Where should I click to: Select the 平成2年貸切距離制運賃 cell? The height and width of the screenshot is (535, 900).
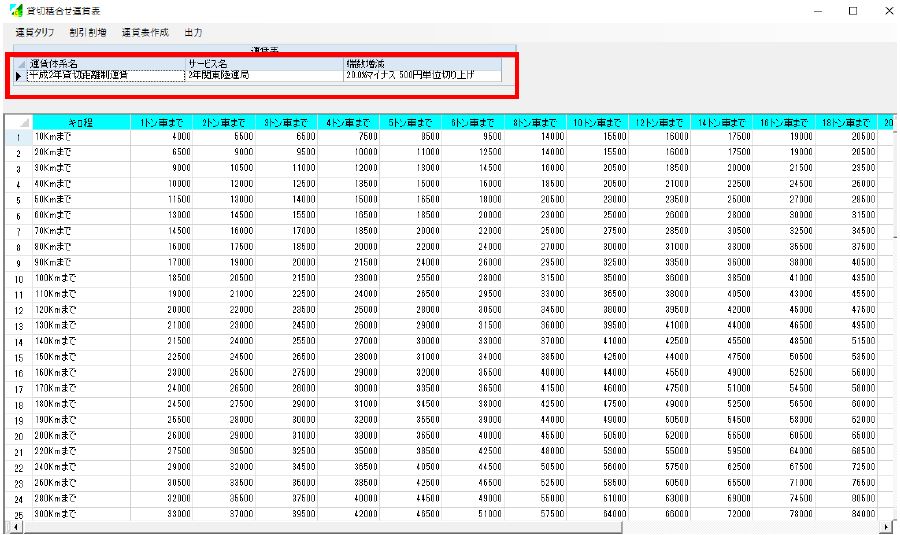pyautogui.click(x=106, y=75)
